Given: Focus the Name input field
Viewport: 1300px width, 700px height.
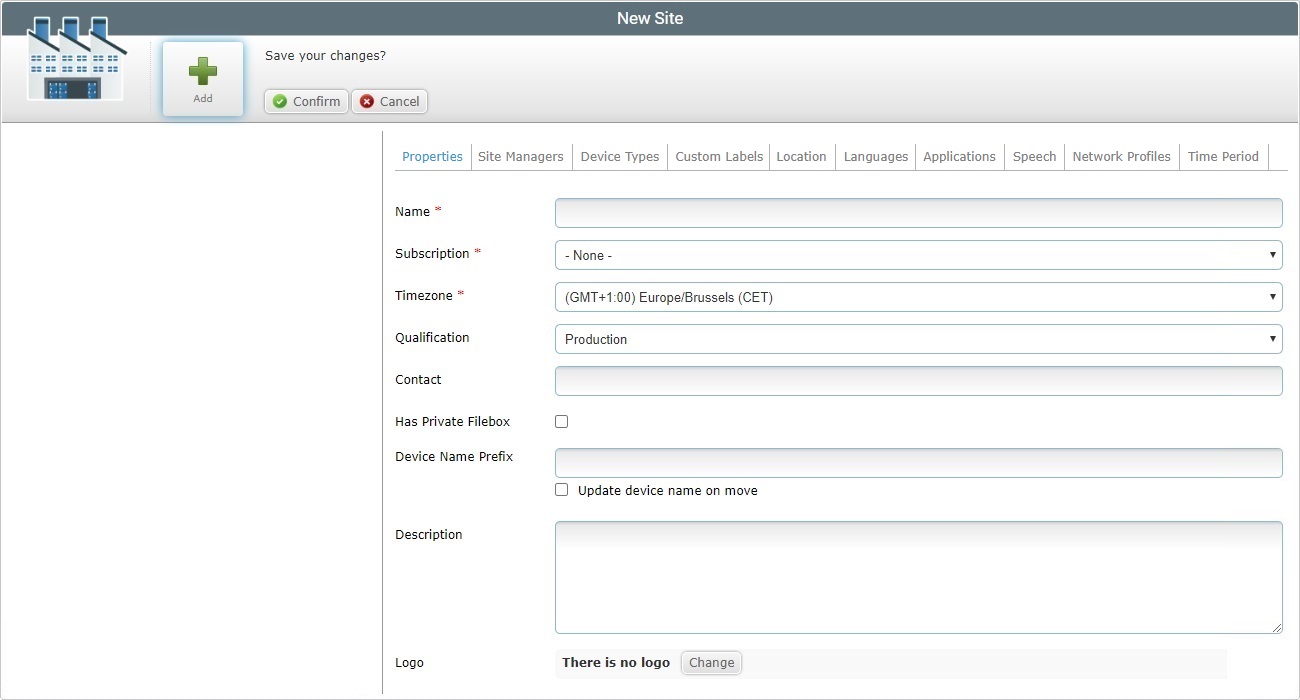Looking at the screenshot, I should click(918, 213).
